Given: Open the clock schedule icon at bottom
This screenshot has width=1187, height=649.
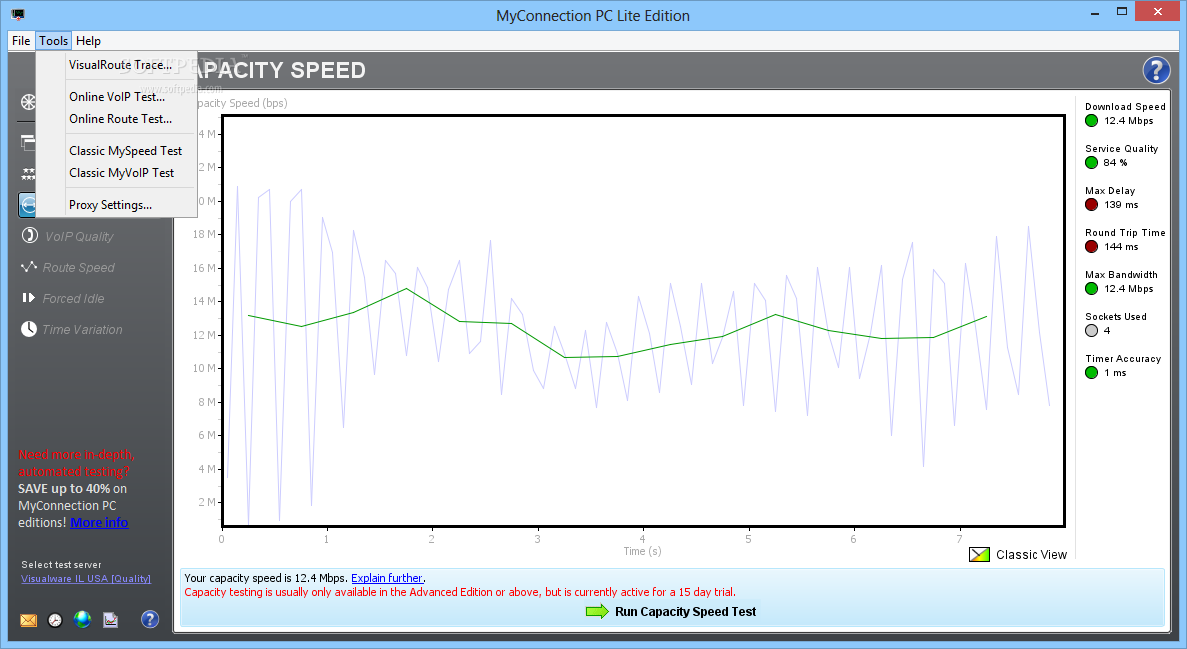Looking at the screenshot, I should click(x=55, y=620).
